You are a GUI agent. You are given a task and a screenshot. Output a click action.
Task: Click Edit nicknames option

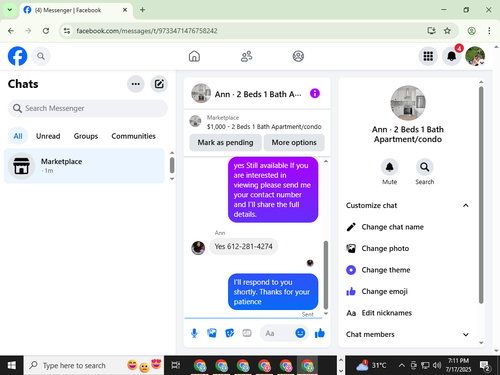point(408,313)
